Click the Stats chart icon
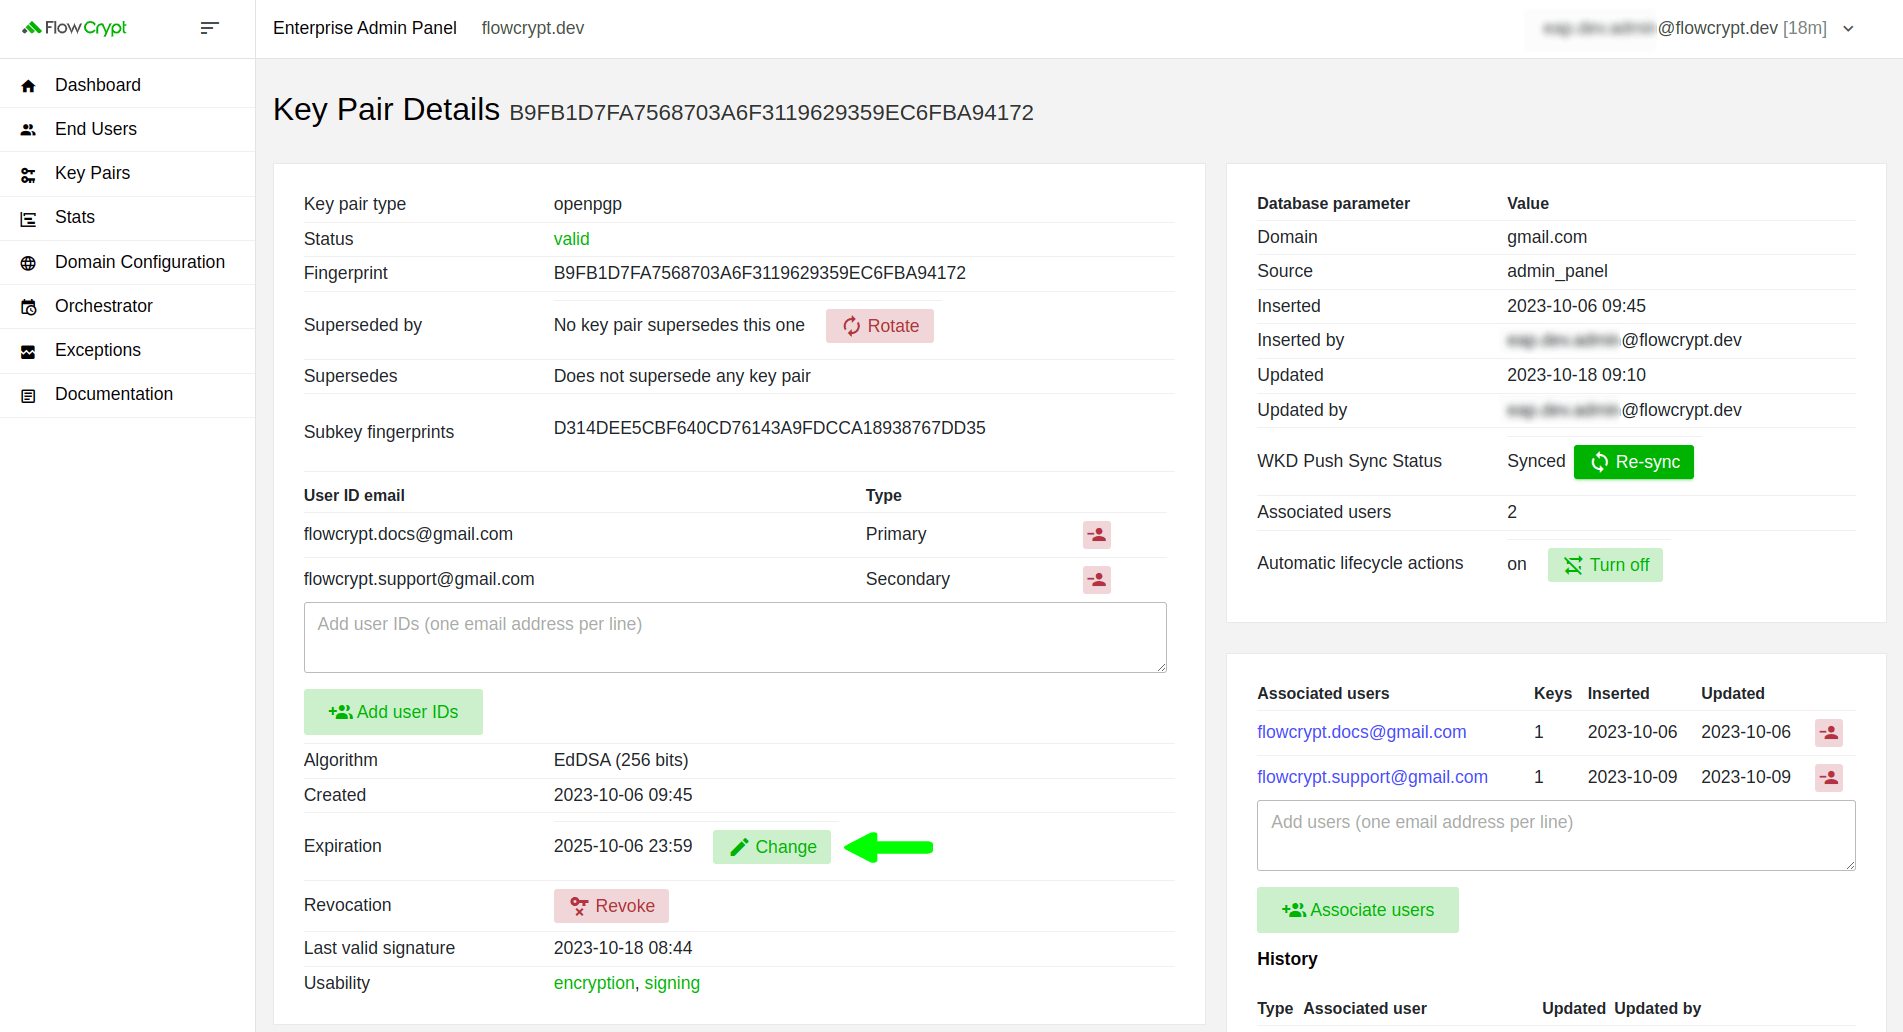This screenshot has height=1032, width=1903. point(28,219)
